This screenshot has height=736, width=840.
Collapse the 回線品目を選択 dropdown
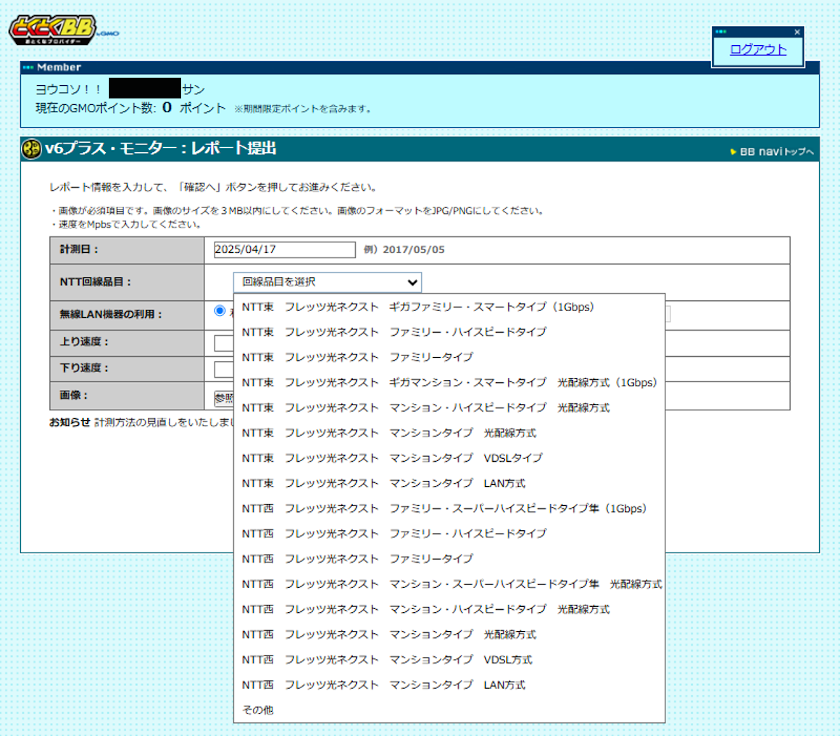[326, 282]
